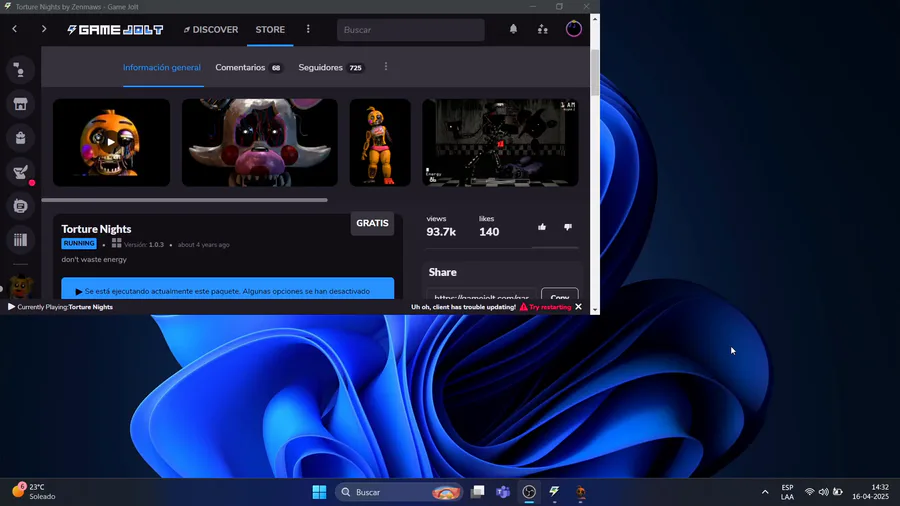The width and height of the screenshot is (900, 506).
Task: Open the volume tray icon
Action: click(824, 492)
